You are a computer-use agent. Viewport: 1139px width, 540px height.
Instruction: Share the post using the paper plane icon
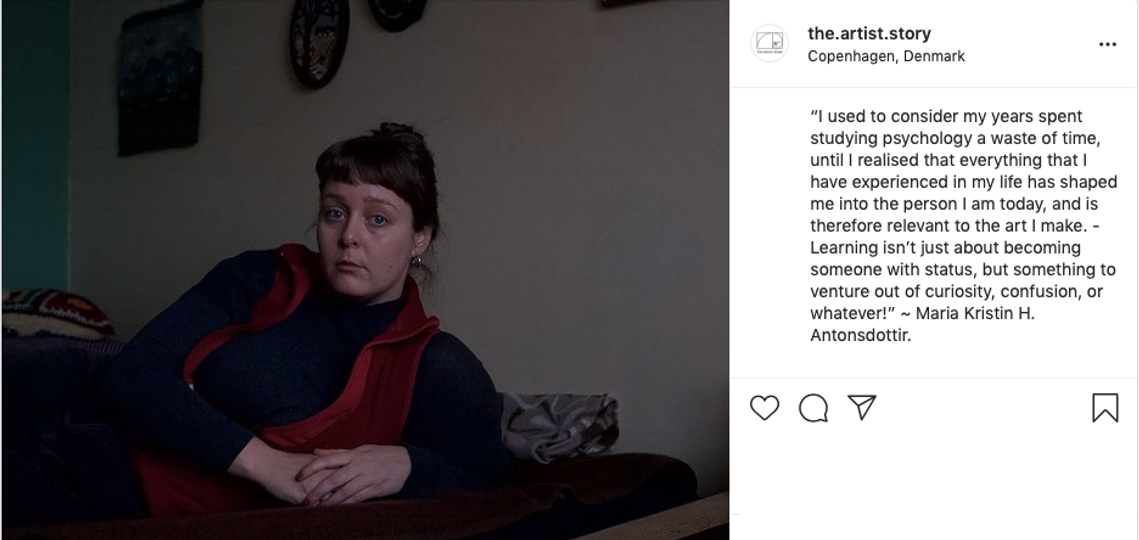pos(862,407)
